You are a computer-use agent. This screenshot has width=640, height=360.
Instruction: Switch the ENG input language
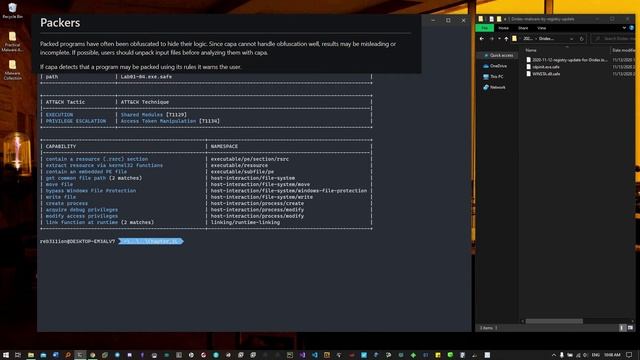pos(596,355)
